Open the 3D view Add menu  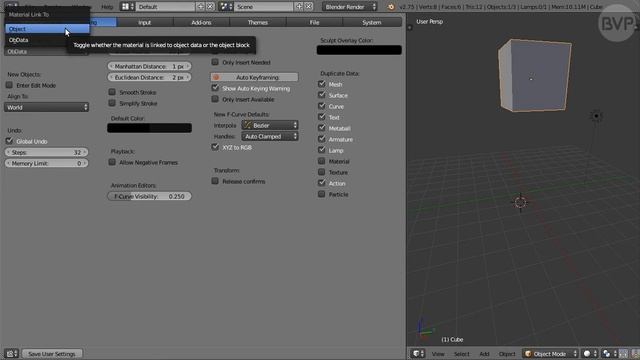[x=484, y=354]
